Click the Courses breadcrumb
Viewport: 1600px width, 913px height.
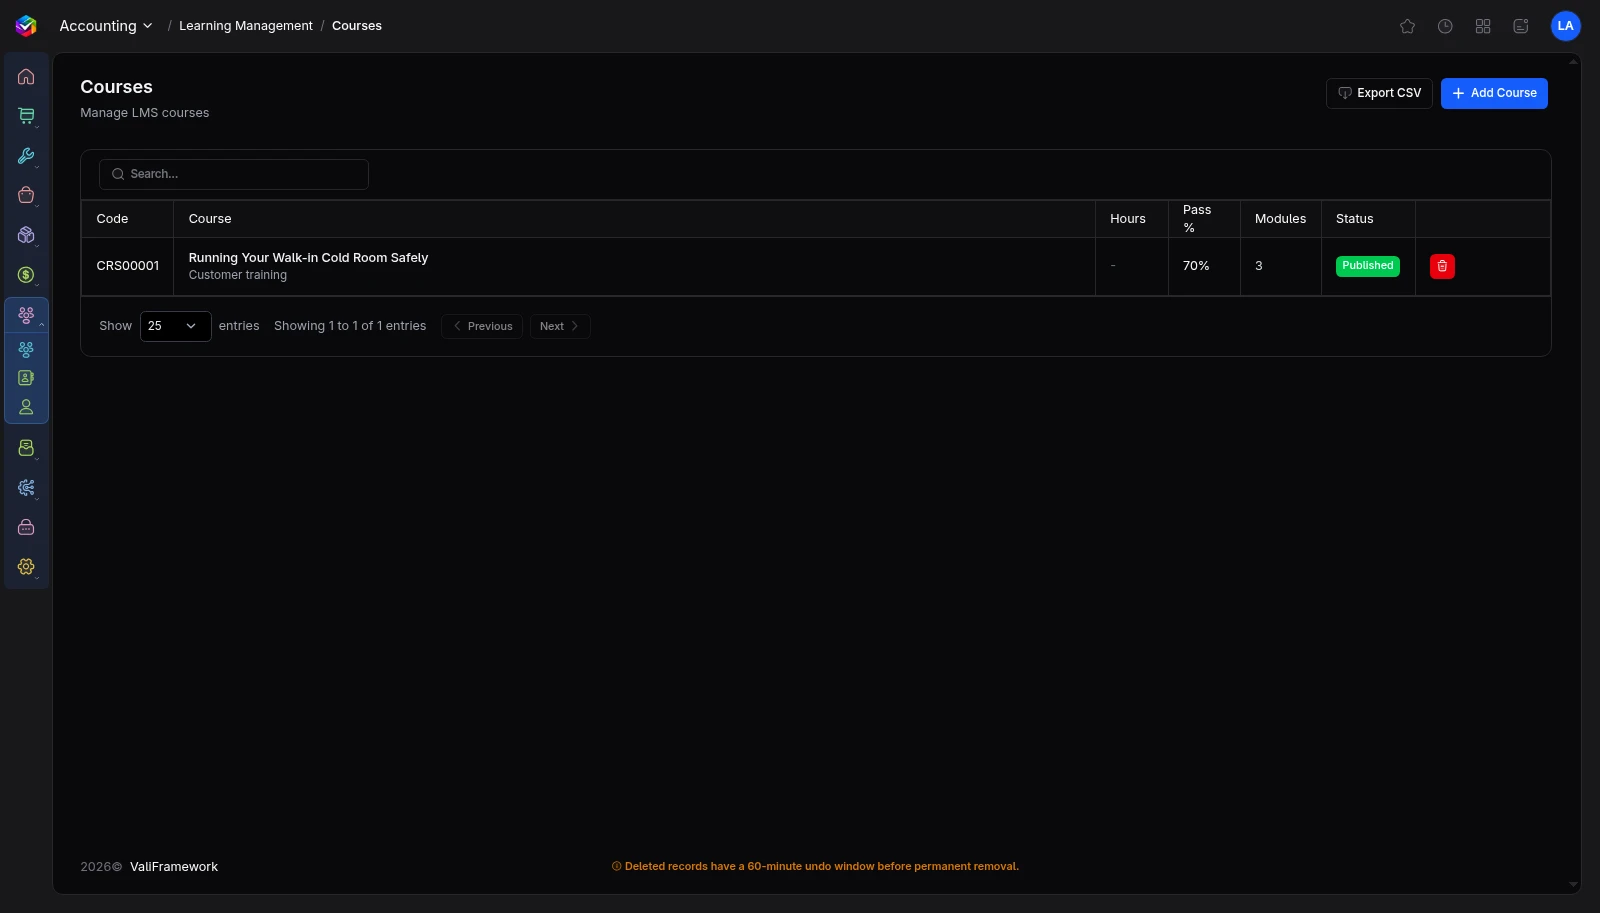pyautogui.click(x=357, y=26)
